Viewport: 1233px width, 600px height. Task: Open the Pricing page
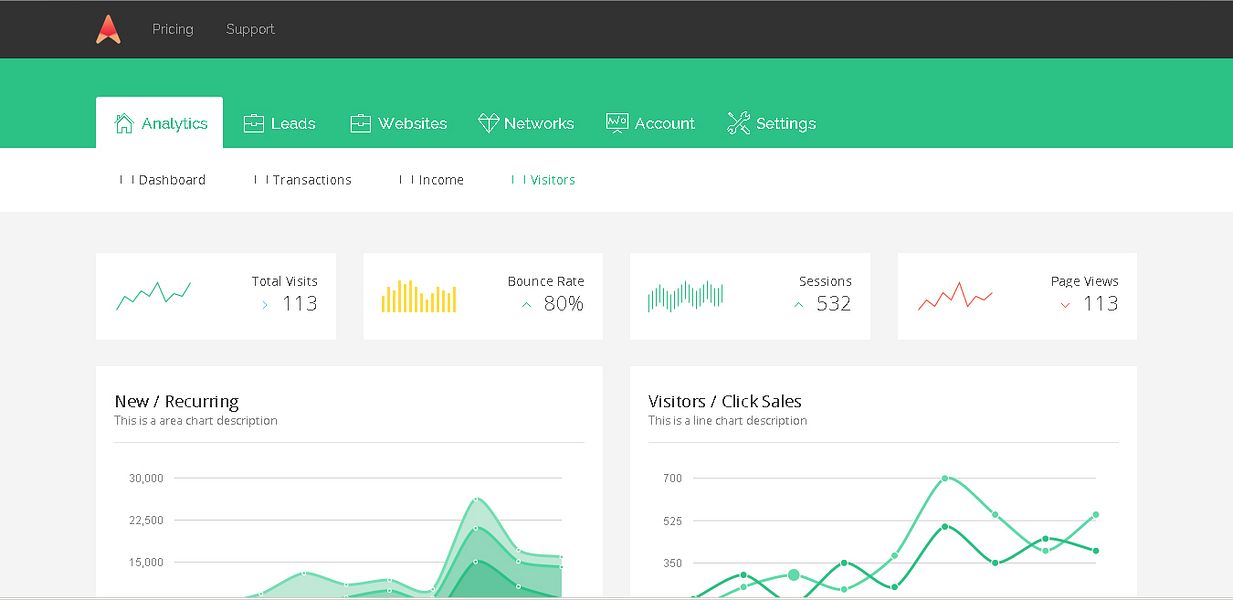click(172, 29)
